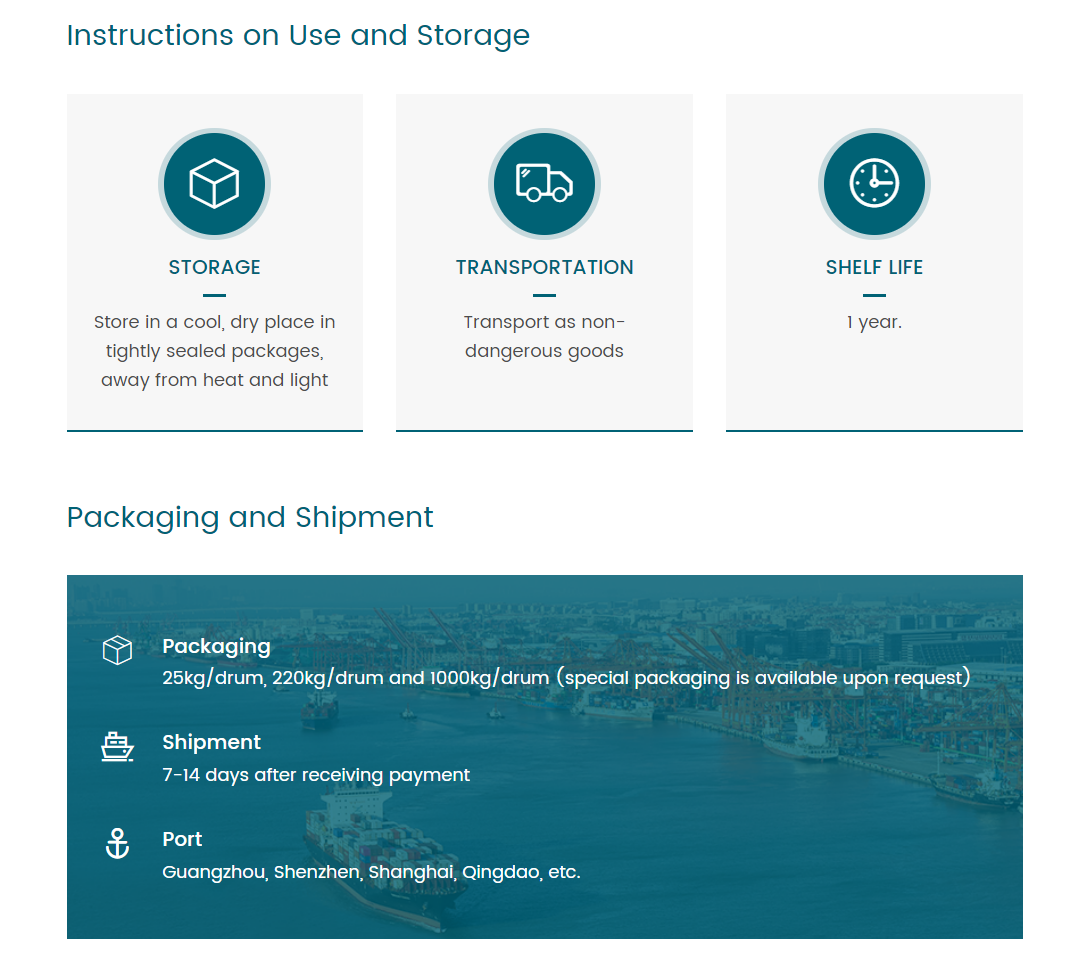Click the packaging box icon
1091x954 pixels.
(x=118, y=650)
